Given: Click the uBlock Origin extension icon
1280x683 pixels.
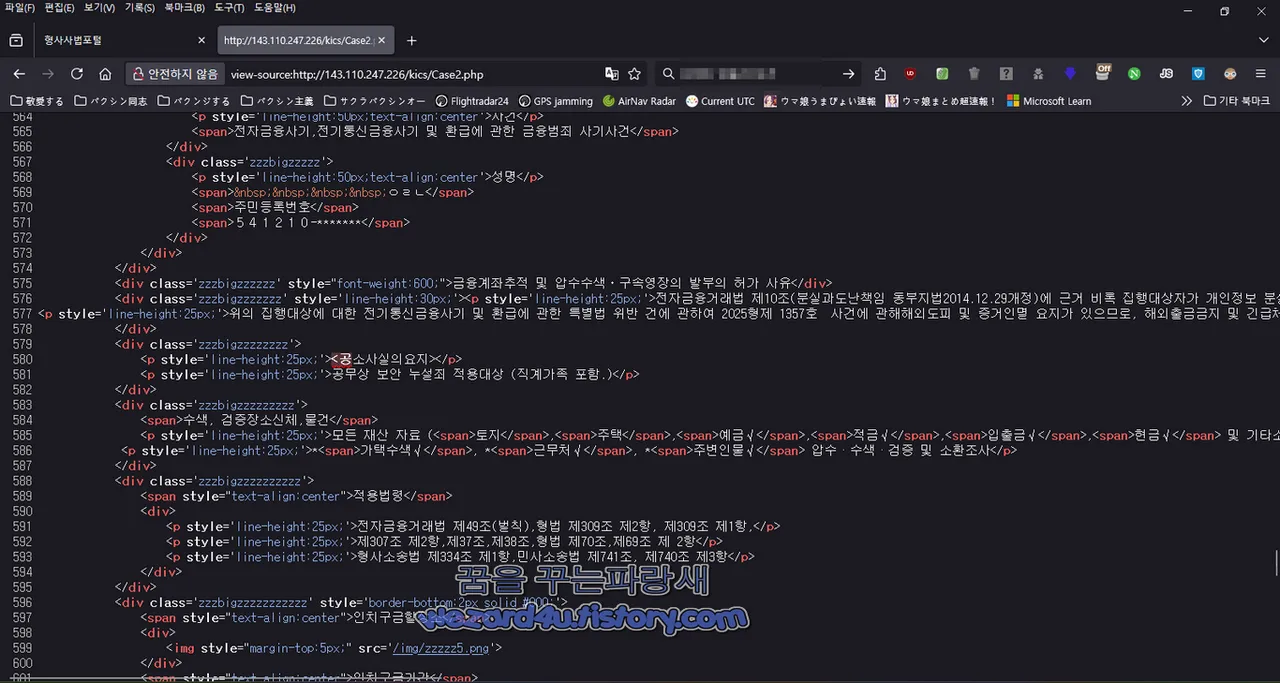Looking at the screenshot, I should (x=909, y=74).
